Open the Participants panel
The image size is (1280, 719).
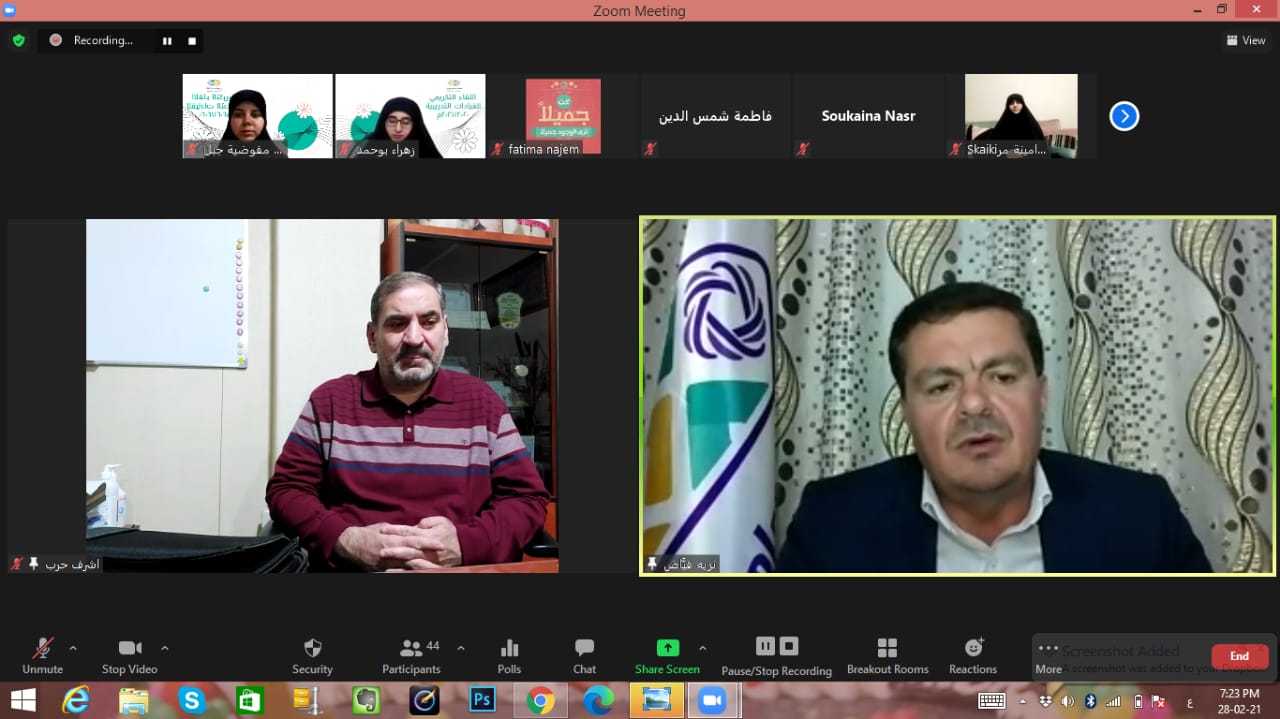click(x=411, y=655)
